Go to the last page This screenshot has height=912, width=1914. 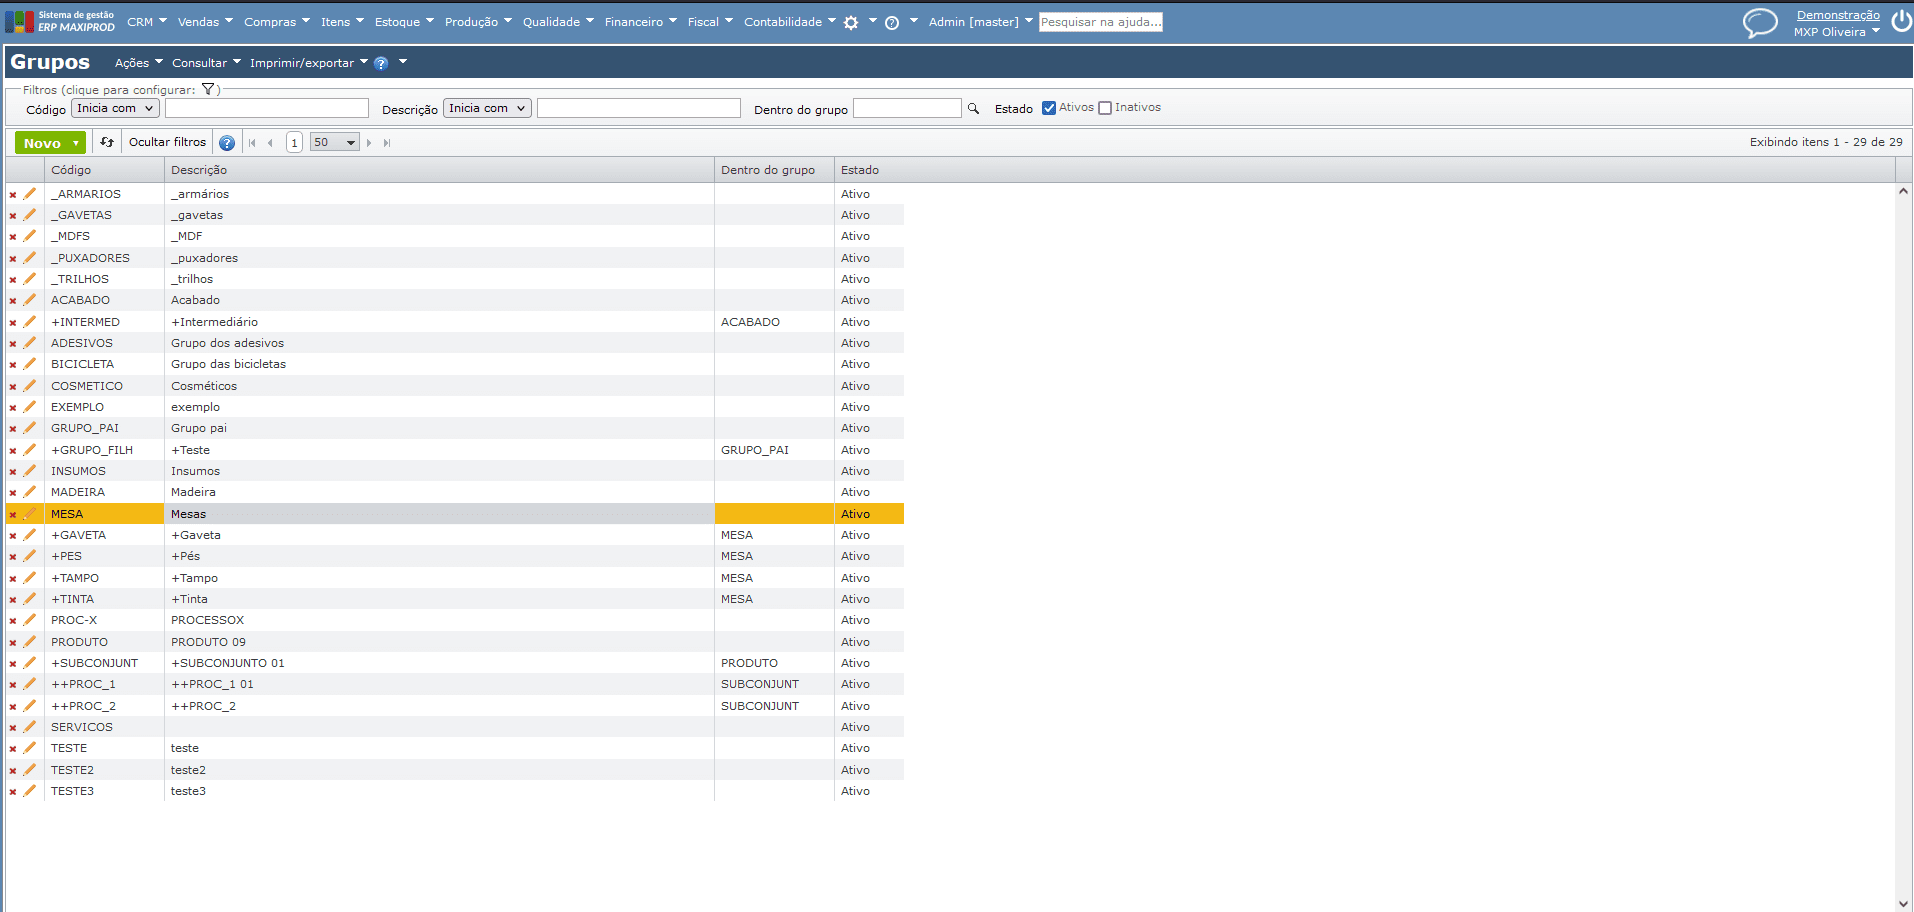pos(387,143)
